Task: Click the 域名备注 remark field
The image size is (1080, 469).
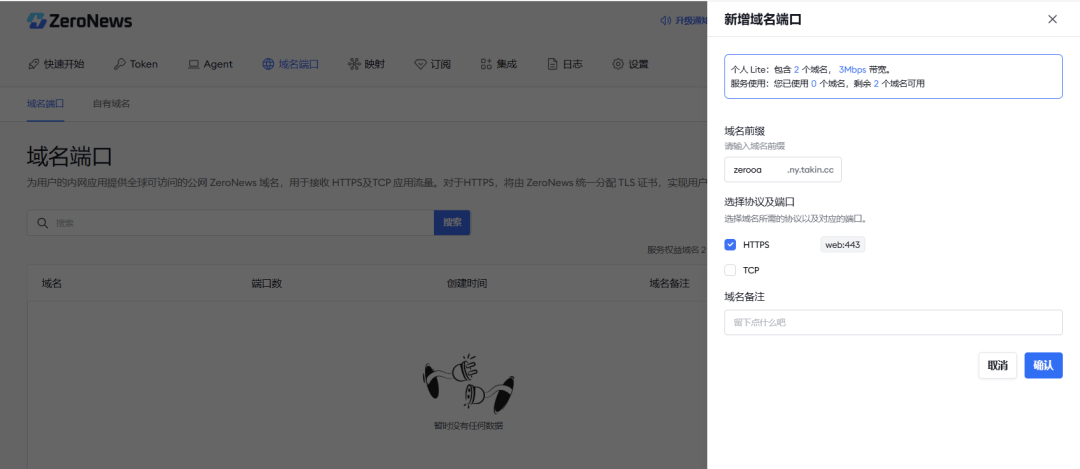Action: [893, 322]
